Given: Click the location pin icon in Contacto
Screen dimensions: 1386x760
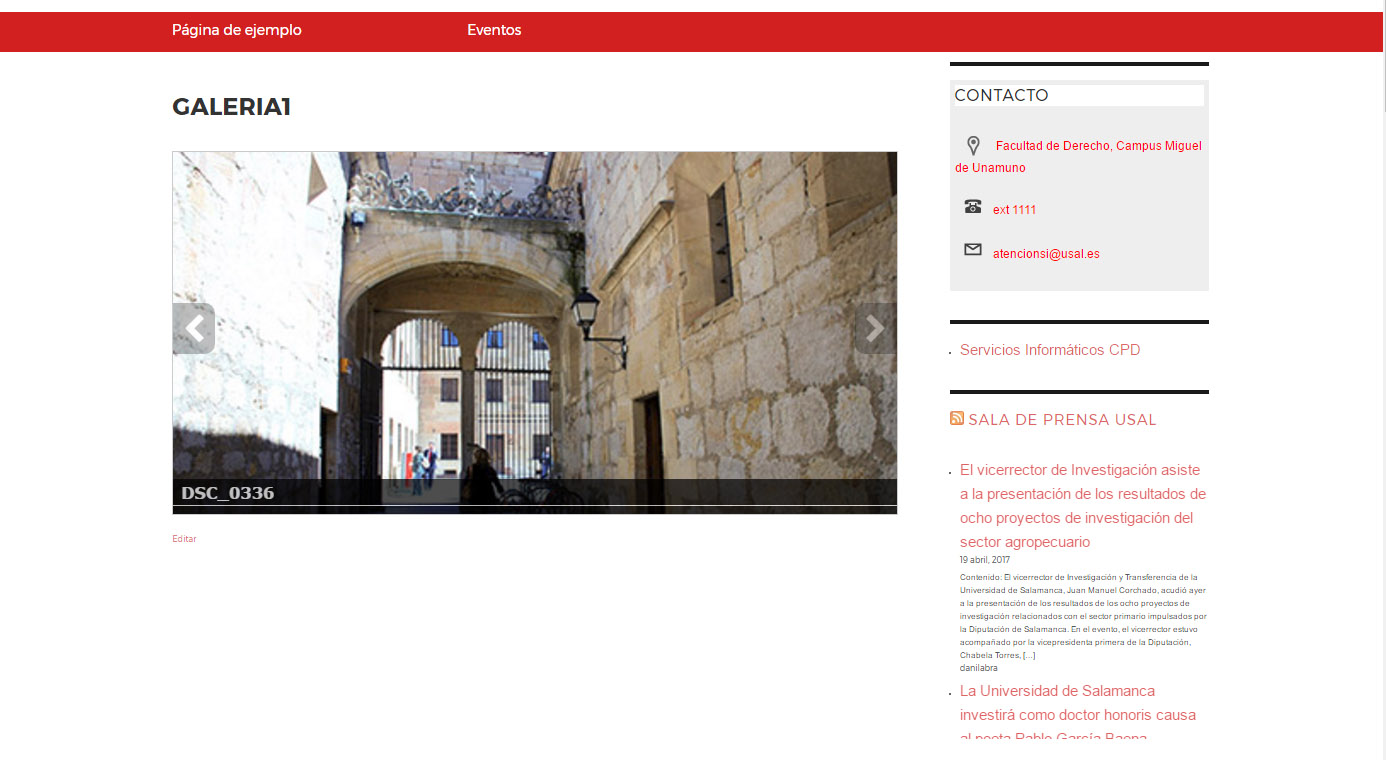Looking at the screenshot, I should pyautogui.click(x=973, y=146).
